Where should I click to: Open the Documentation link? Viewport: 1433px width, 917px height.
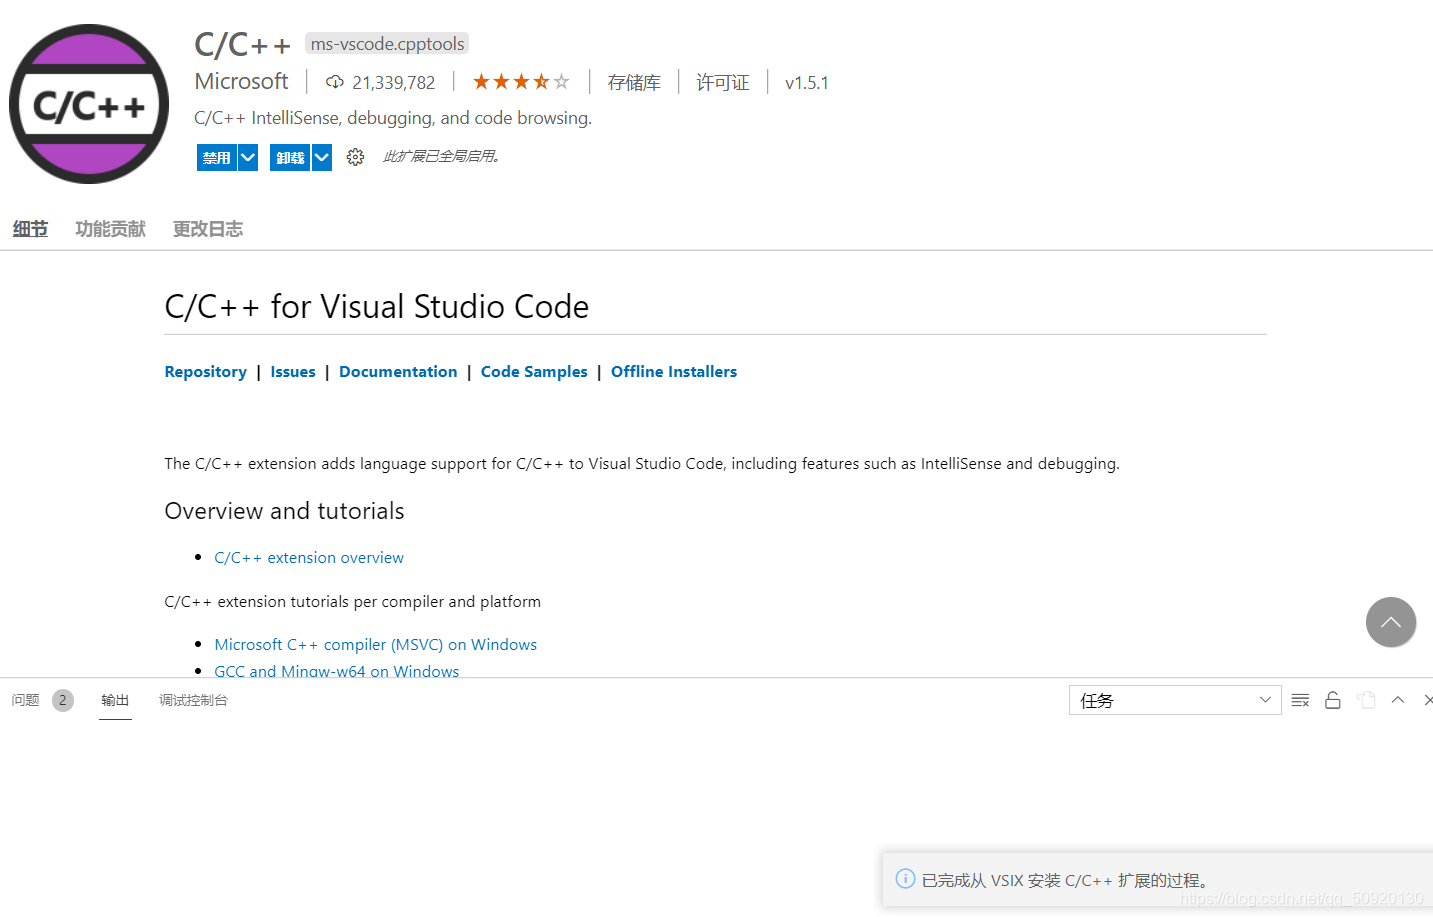(398, 371)
